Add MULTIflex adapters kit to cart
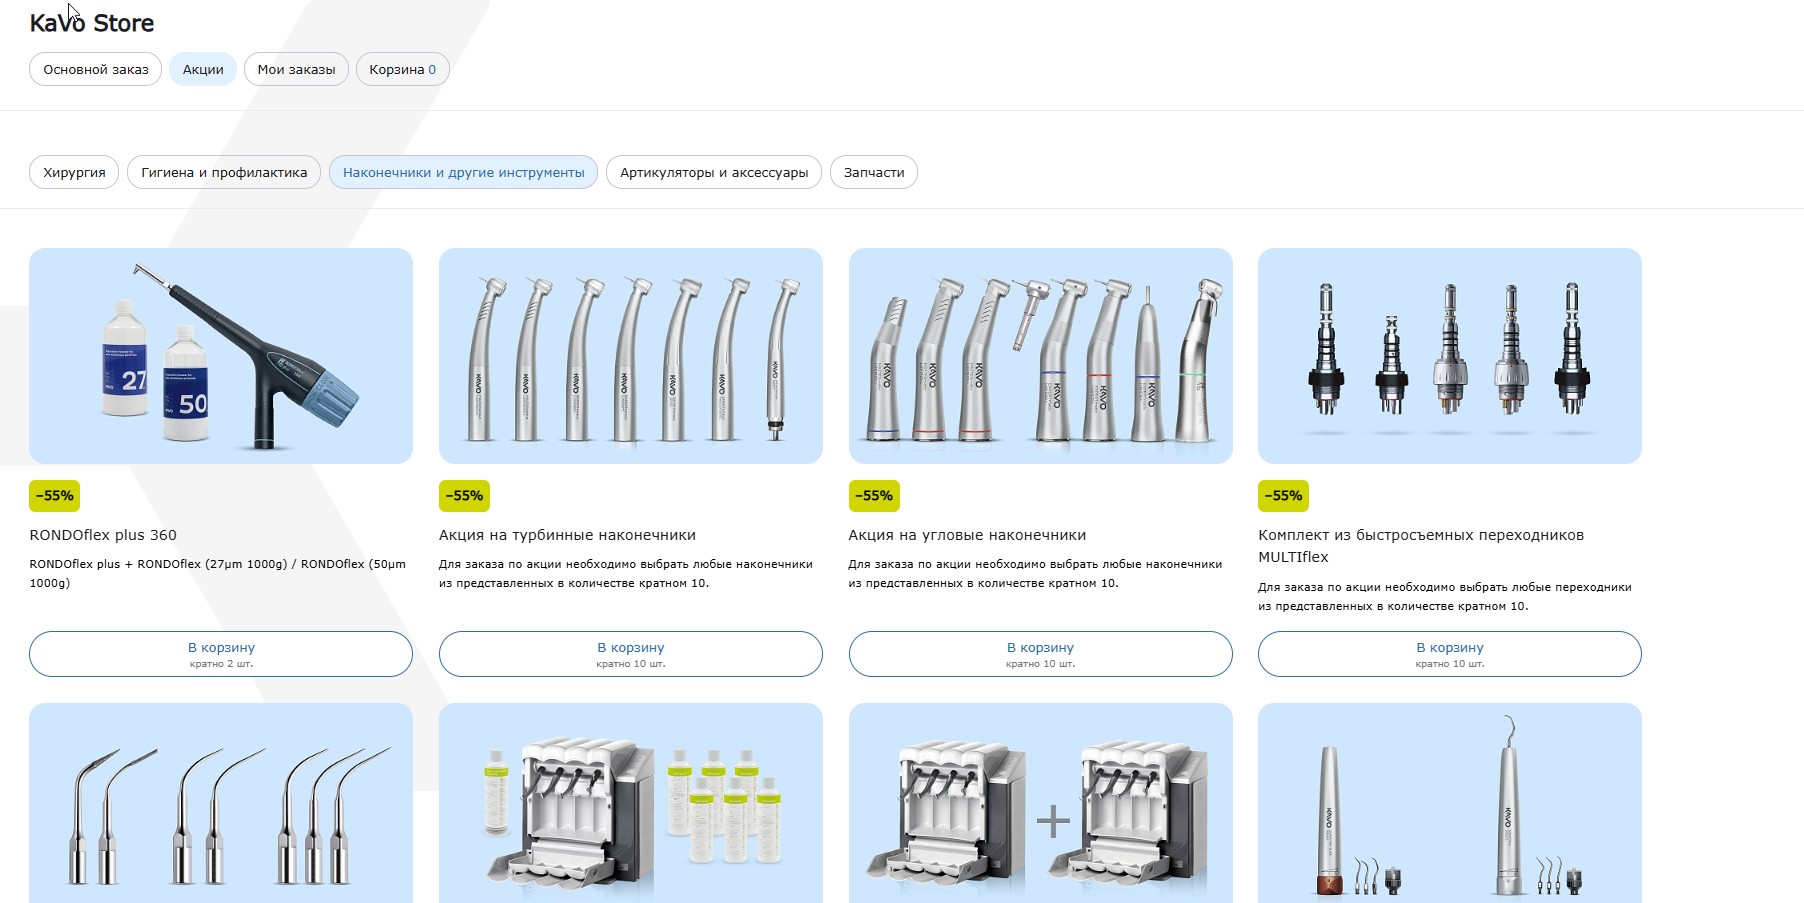 pos(1450,654)
